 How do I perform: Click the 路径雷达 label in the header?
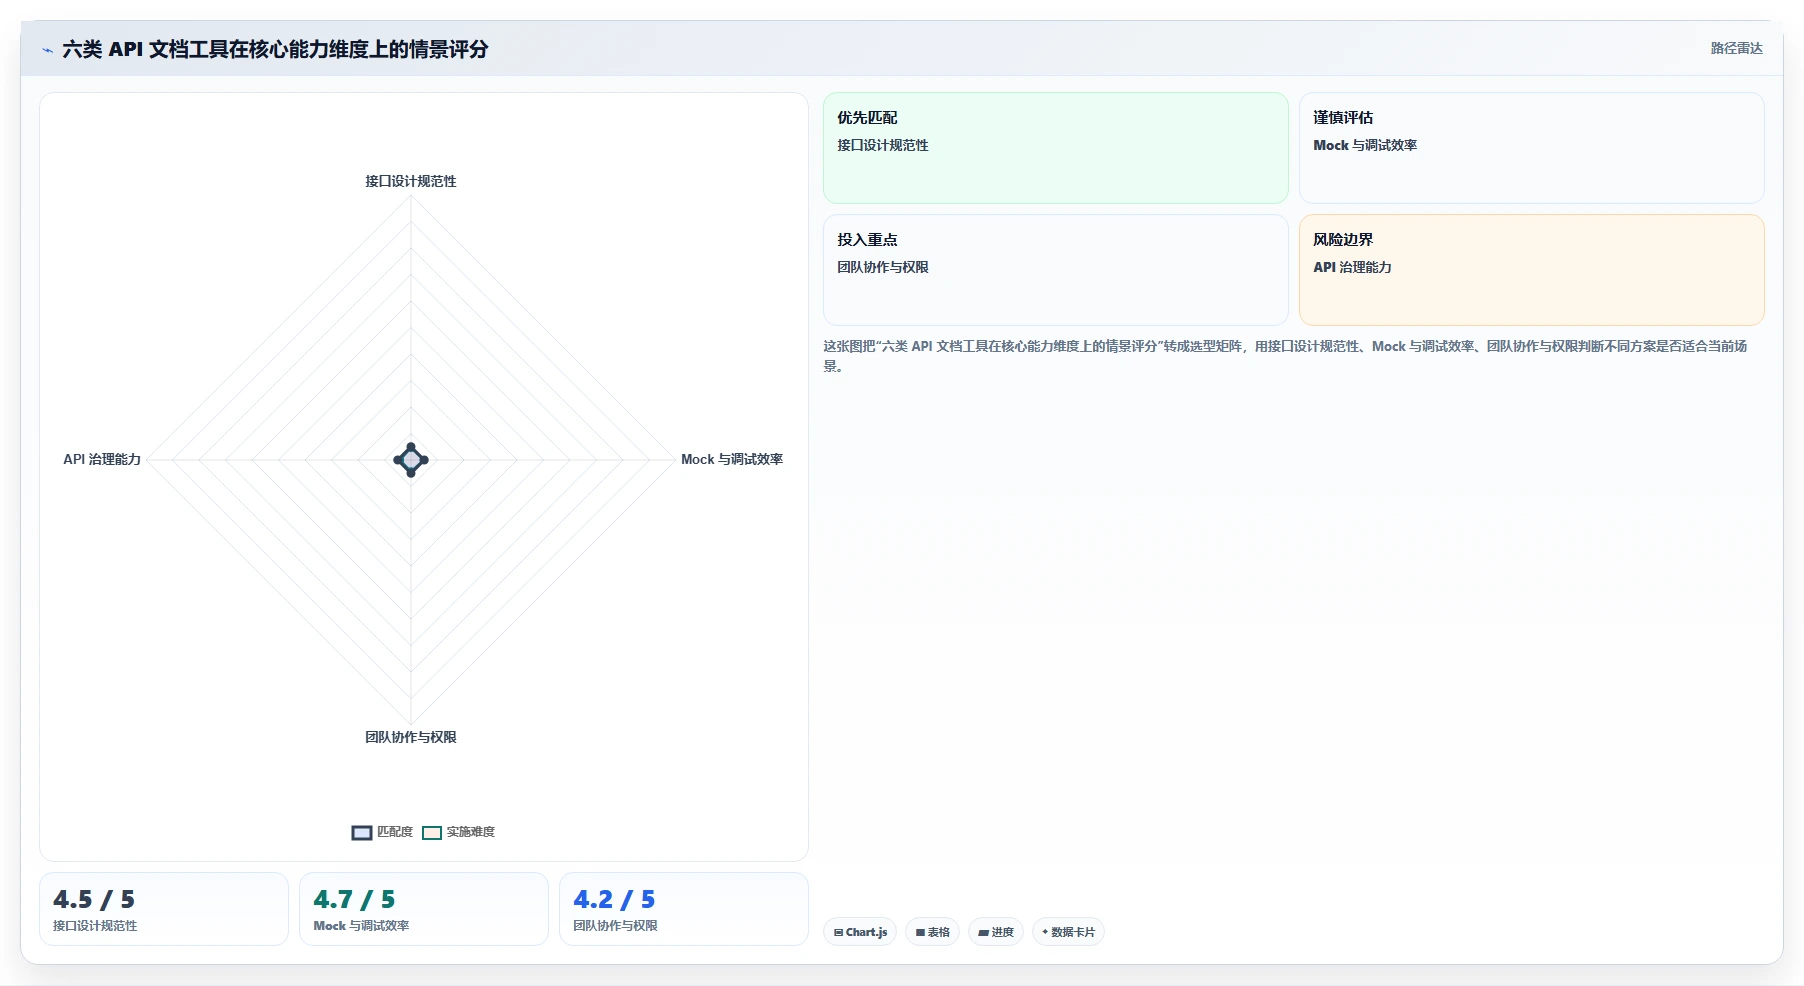[1736, 48]
